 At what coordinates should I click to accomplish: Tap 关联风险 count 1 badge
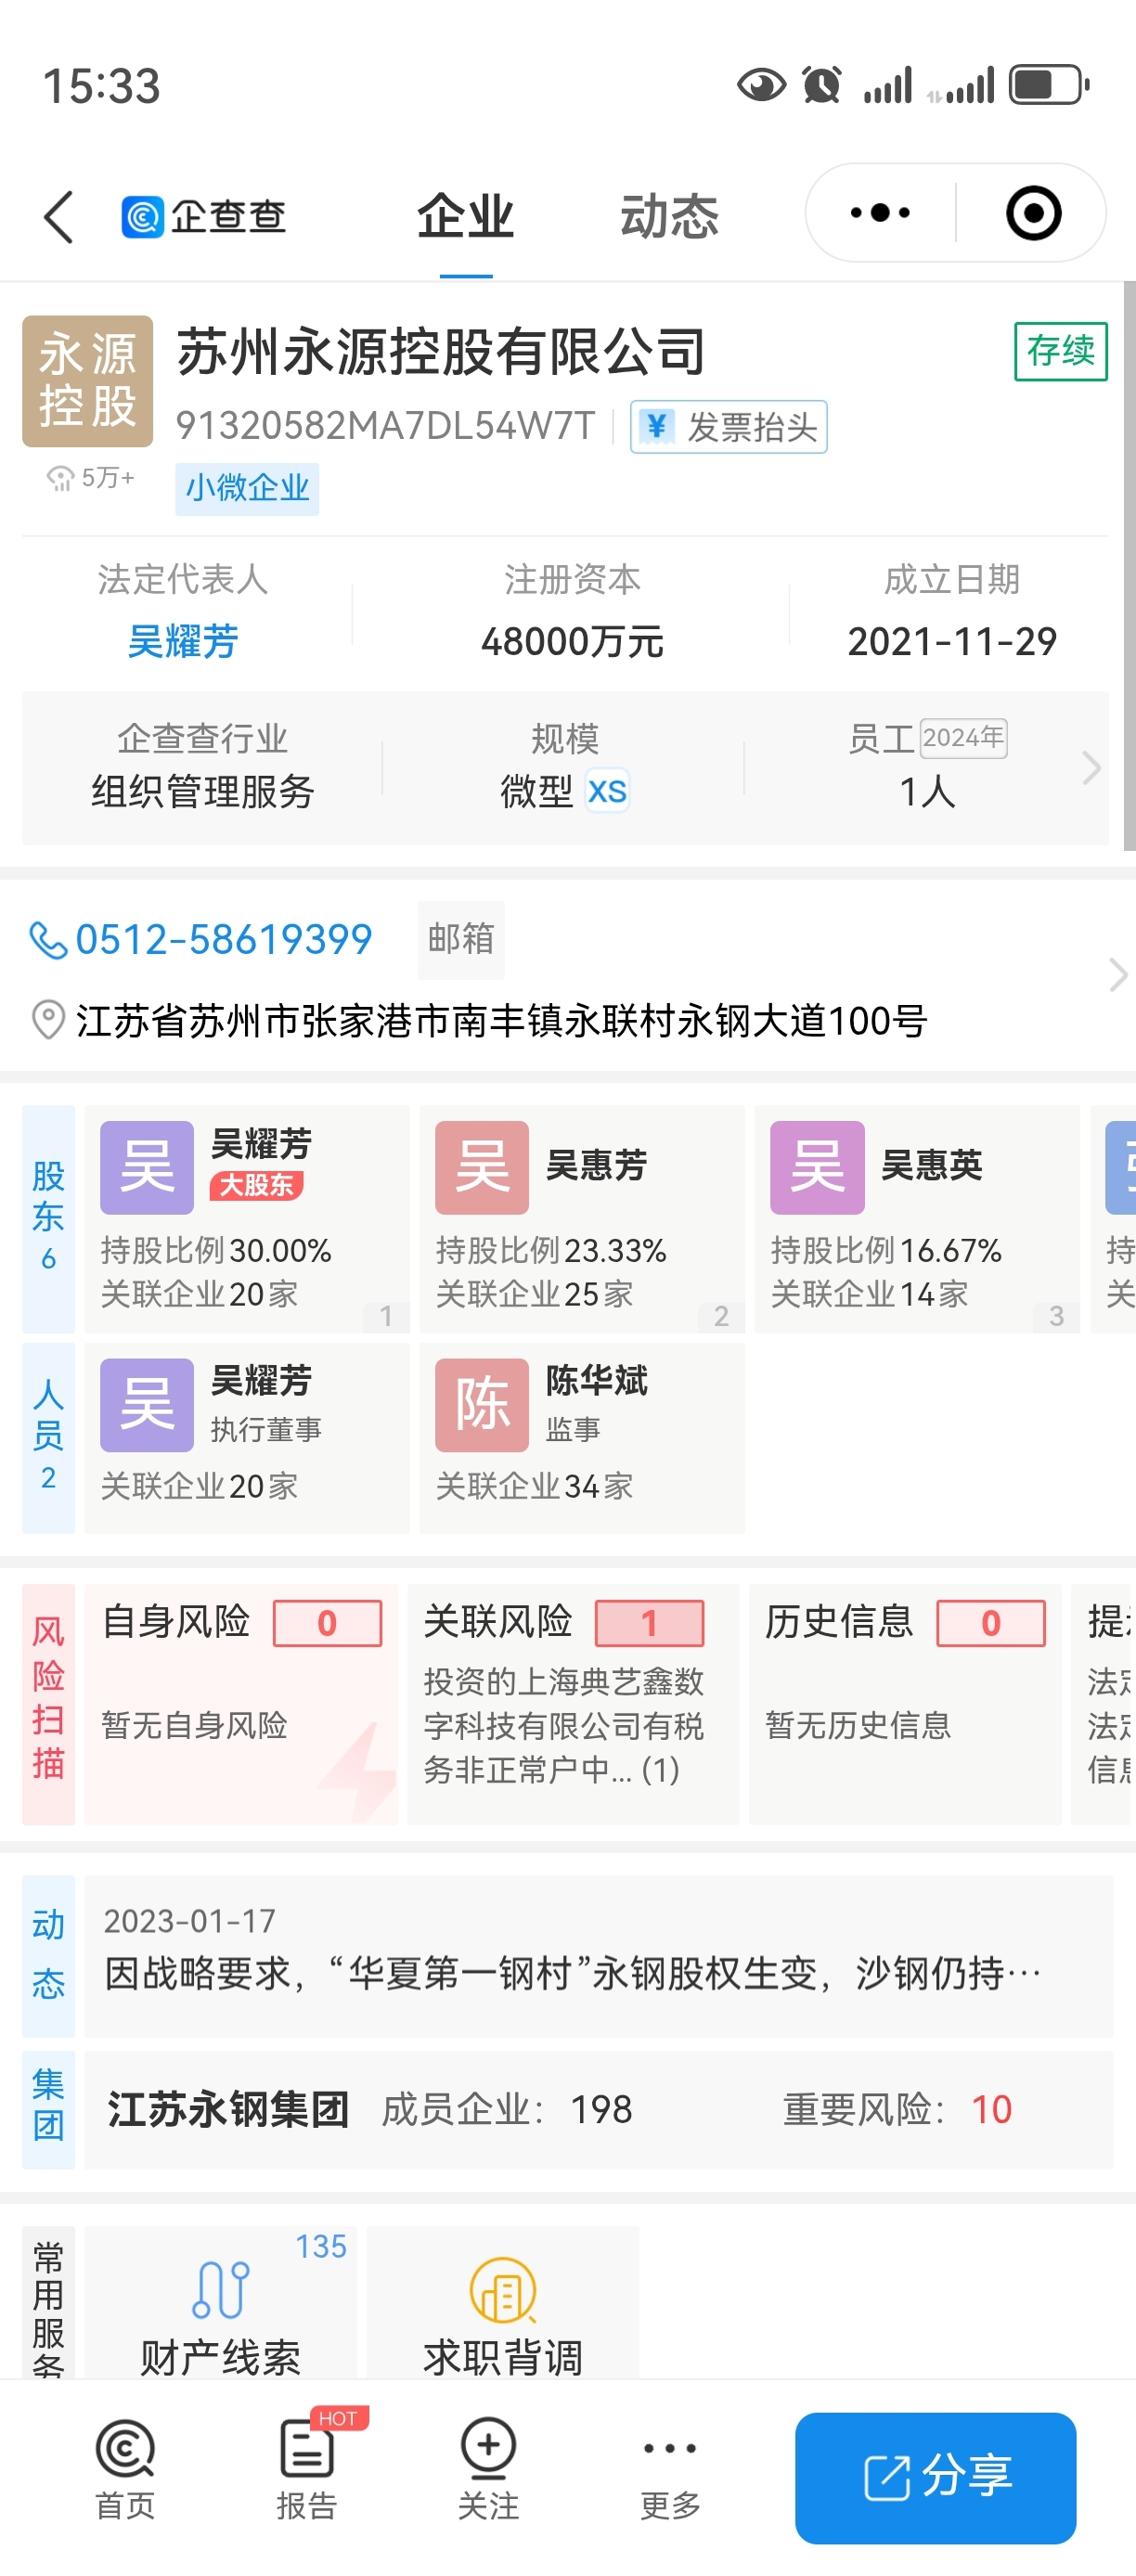(650, 1623)
